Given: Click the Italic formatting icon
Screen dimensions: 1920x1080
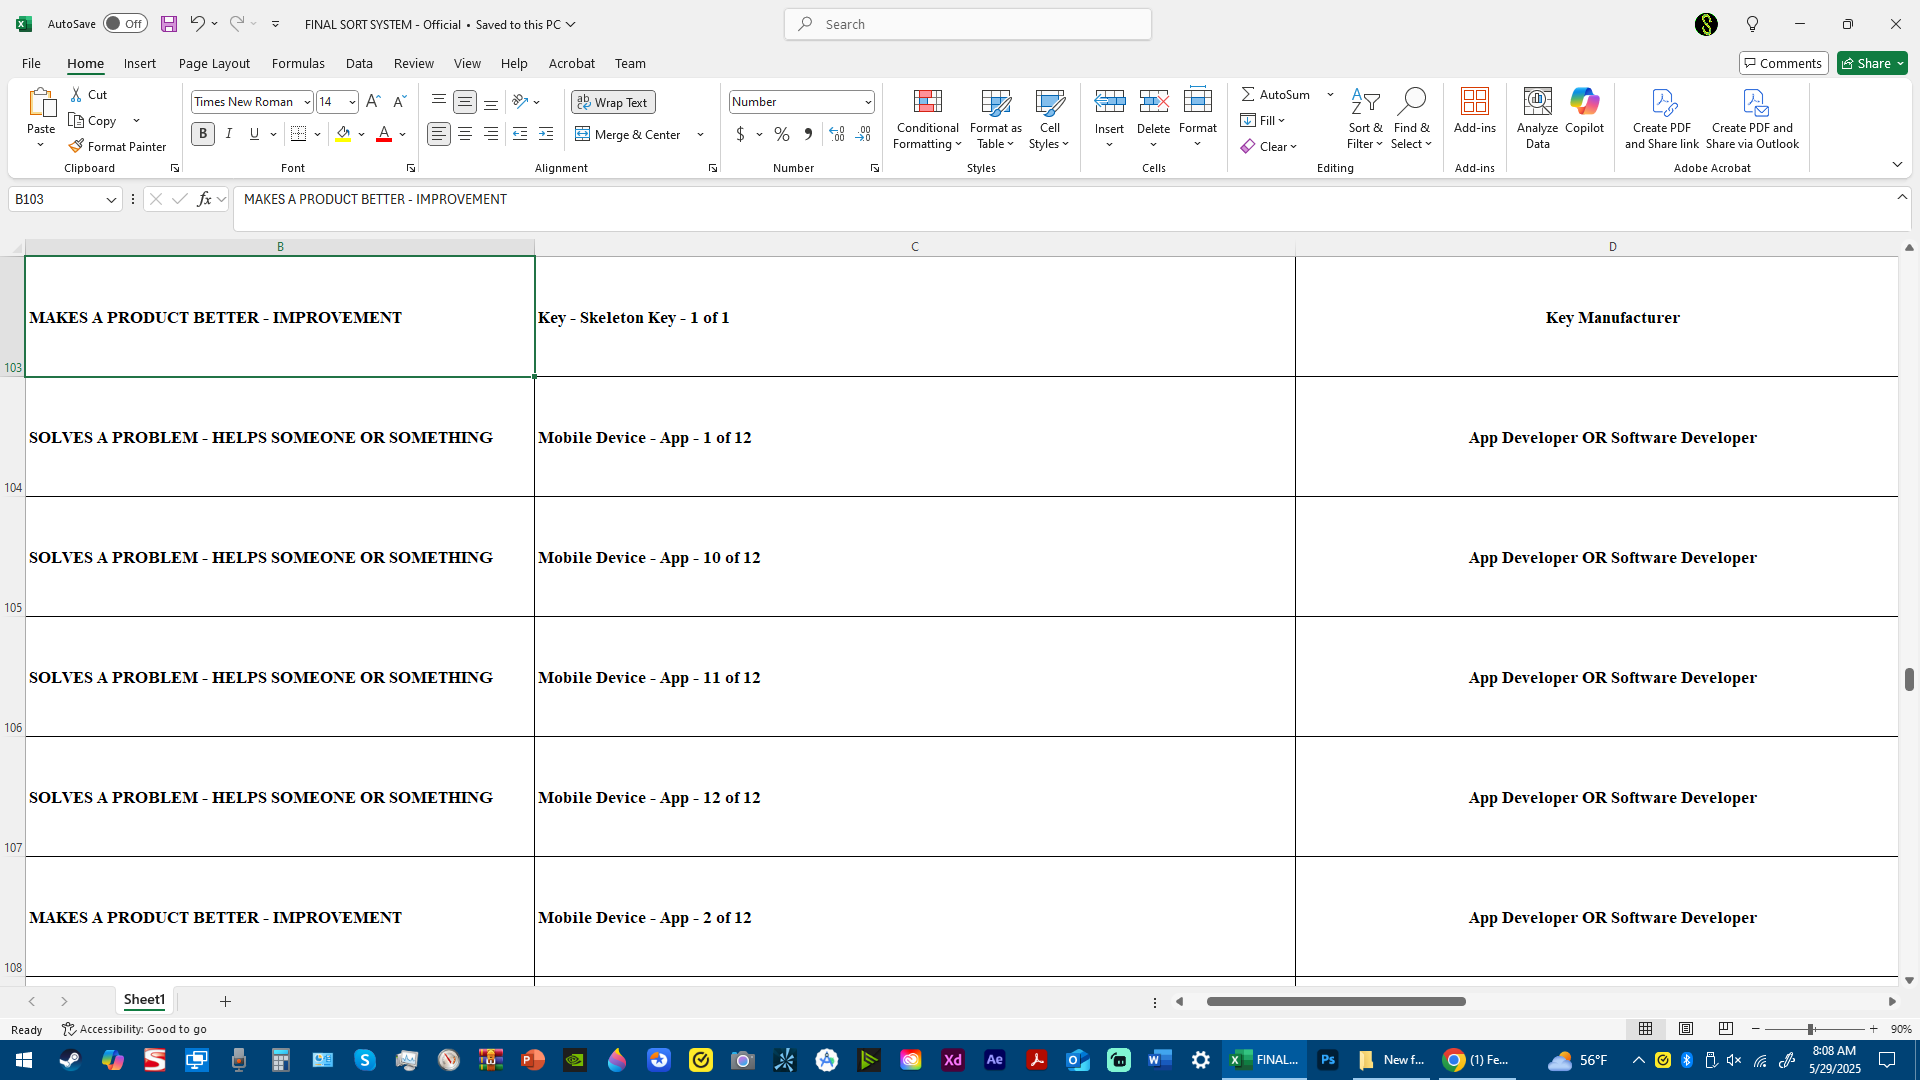Looking at the screenshot, I should [229, 134].
